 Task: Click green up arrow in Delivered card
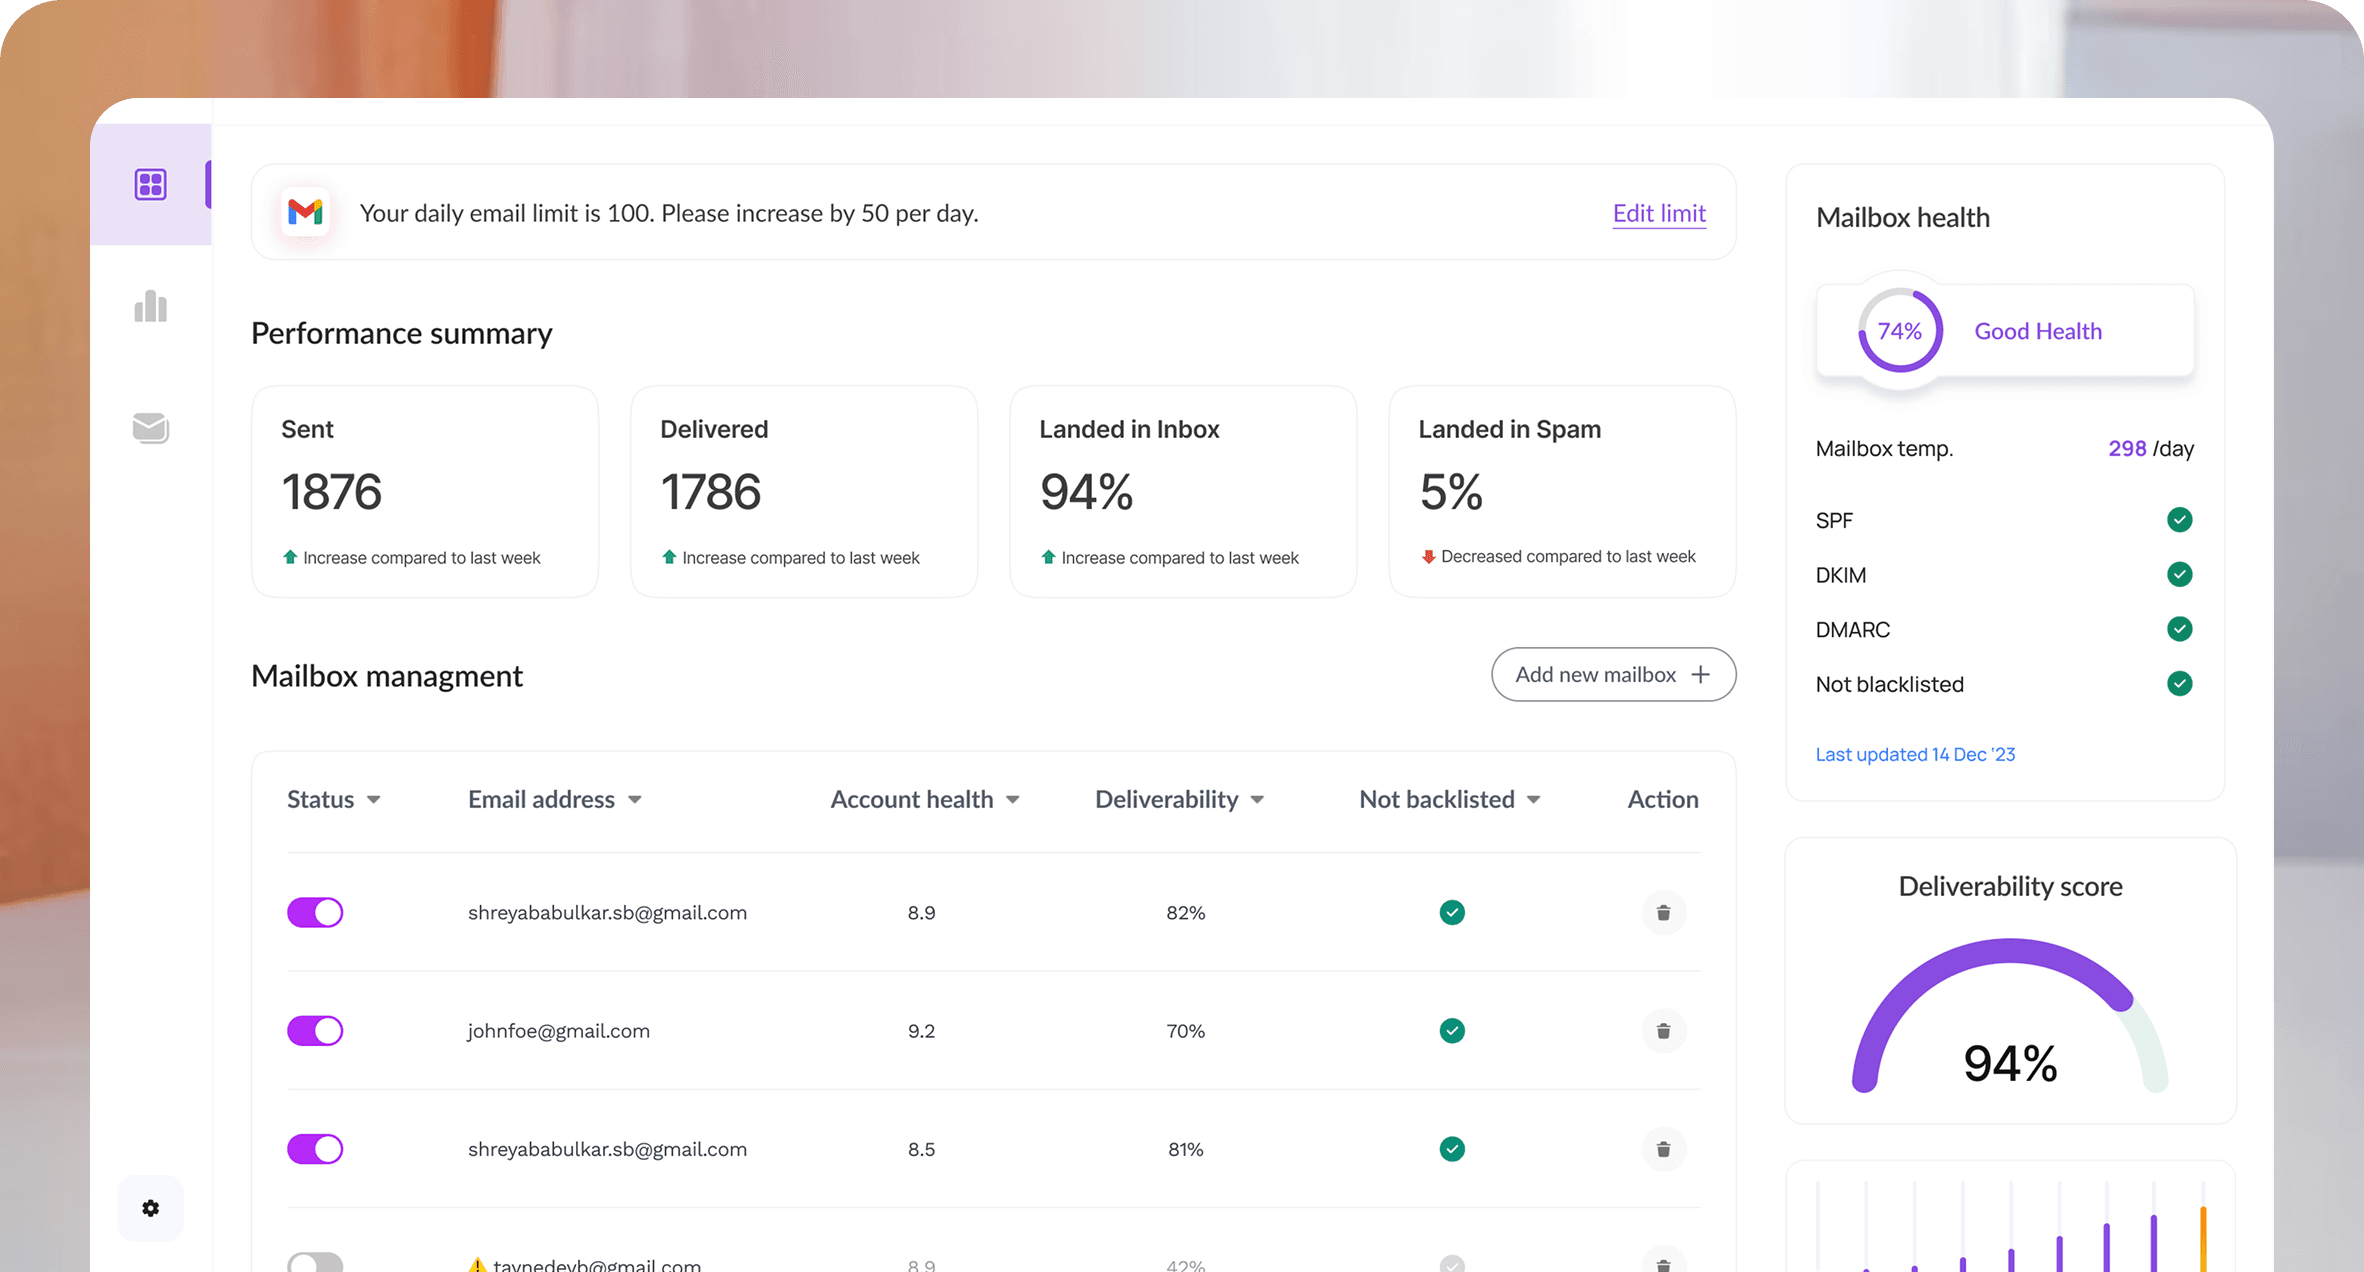(669, 557)
